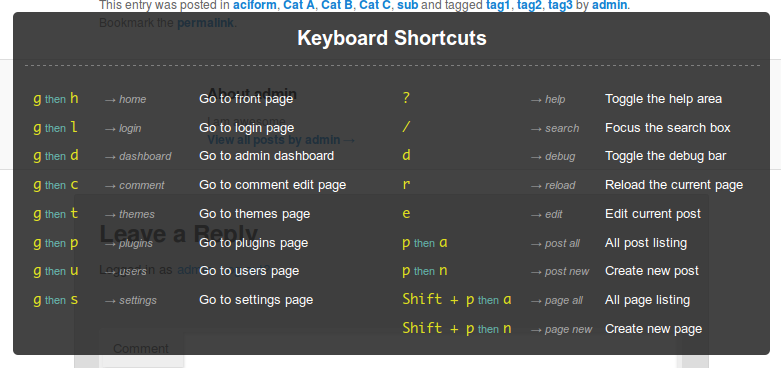Open the tag2 tag link
The width and height of the screenshot is (781, 368).
pyautogui.click(x=529, y=5)
